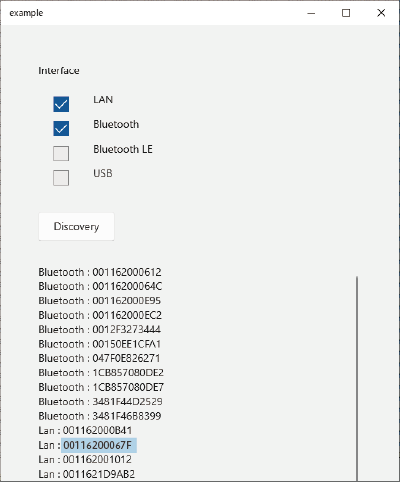Select Bluetooth device 1CB857080DE7

click(101, 387)
